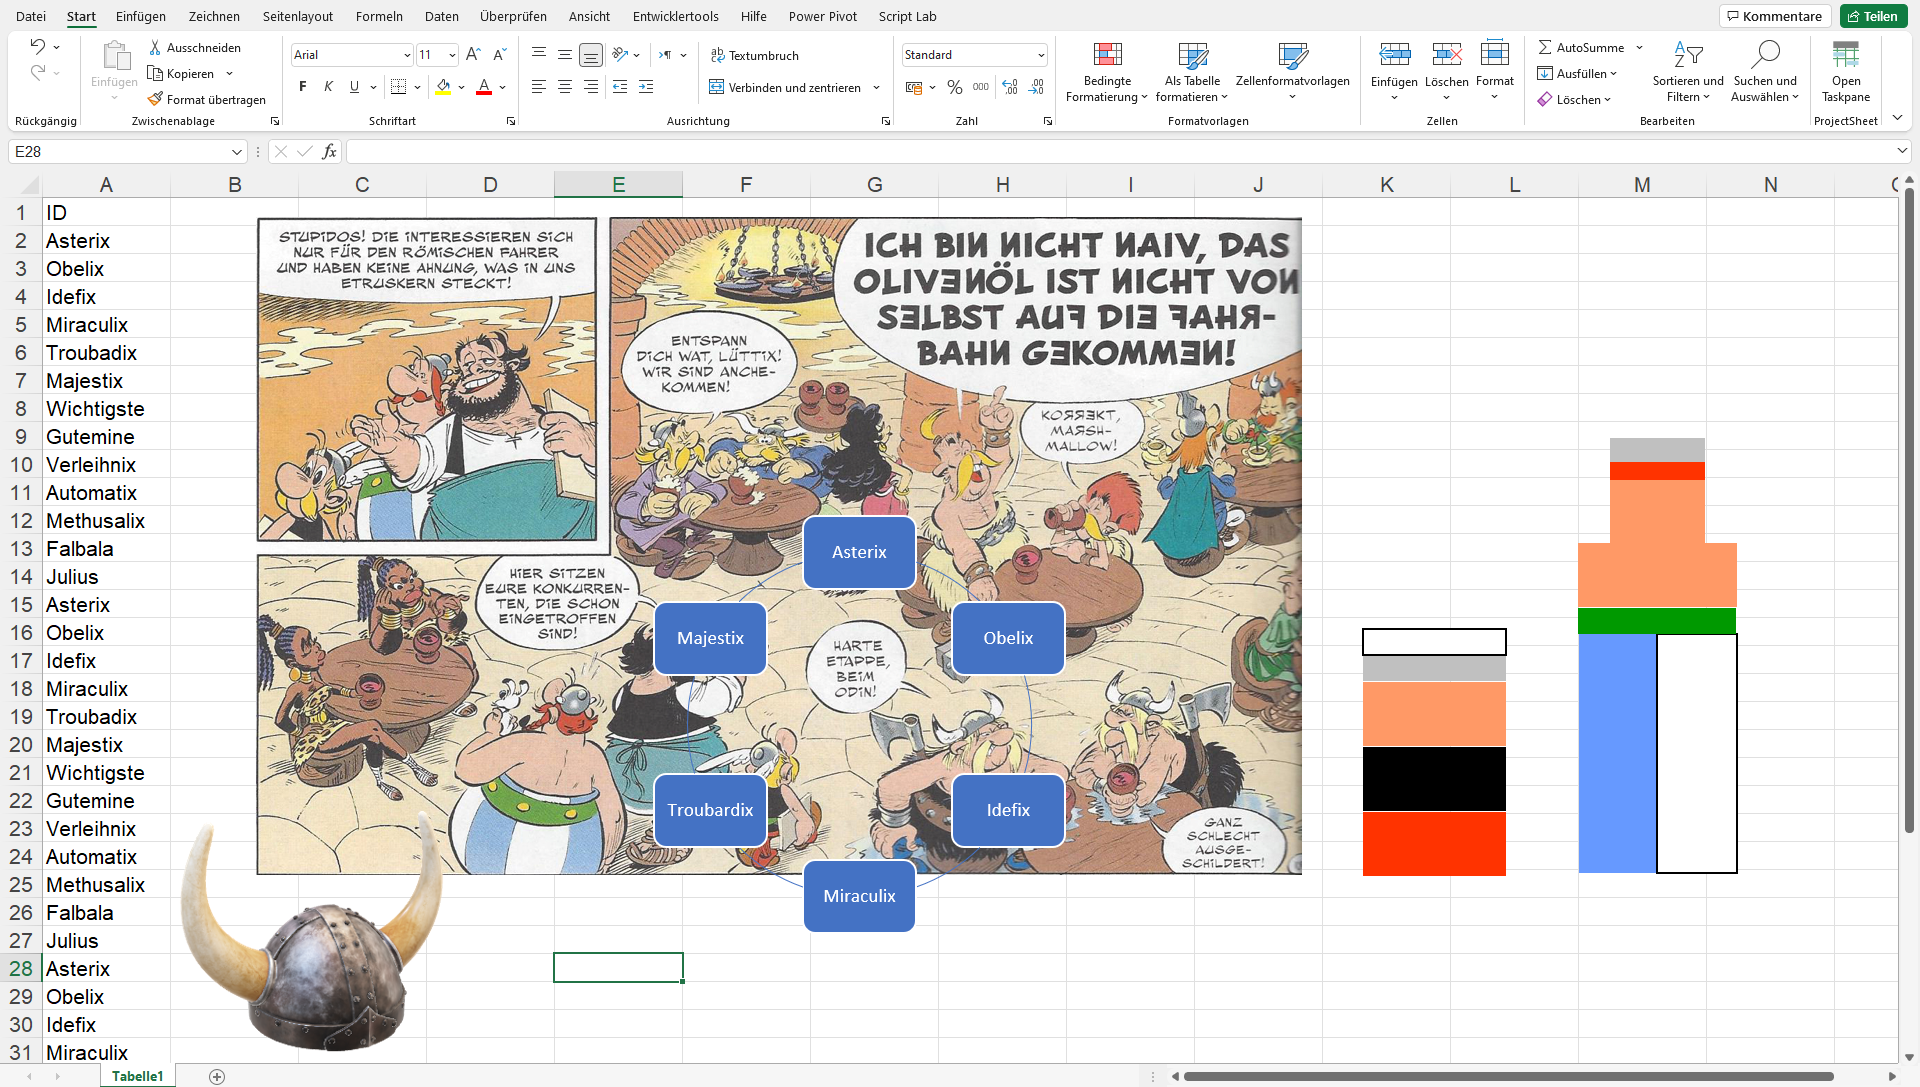Click the insert function fx icon

[x=329, y=151]
